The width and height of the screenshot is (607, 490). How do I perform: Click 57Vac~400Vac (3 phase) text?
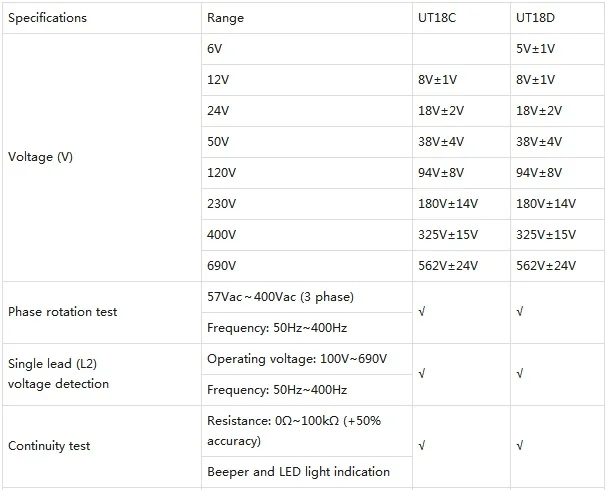(280, 297)
